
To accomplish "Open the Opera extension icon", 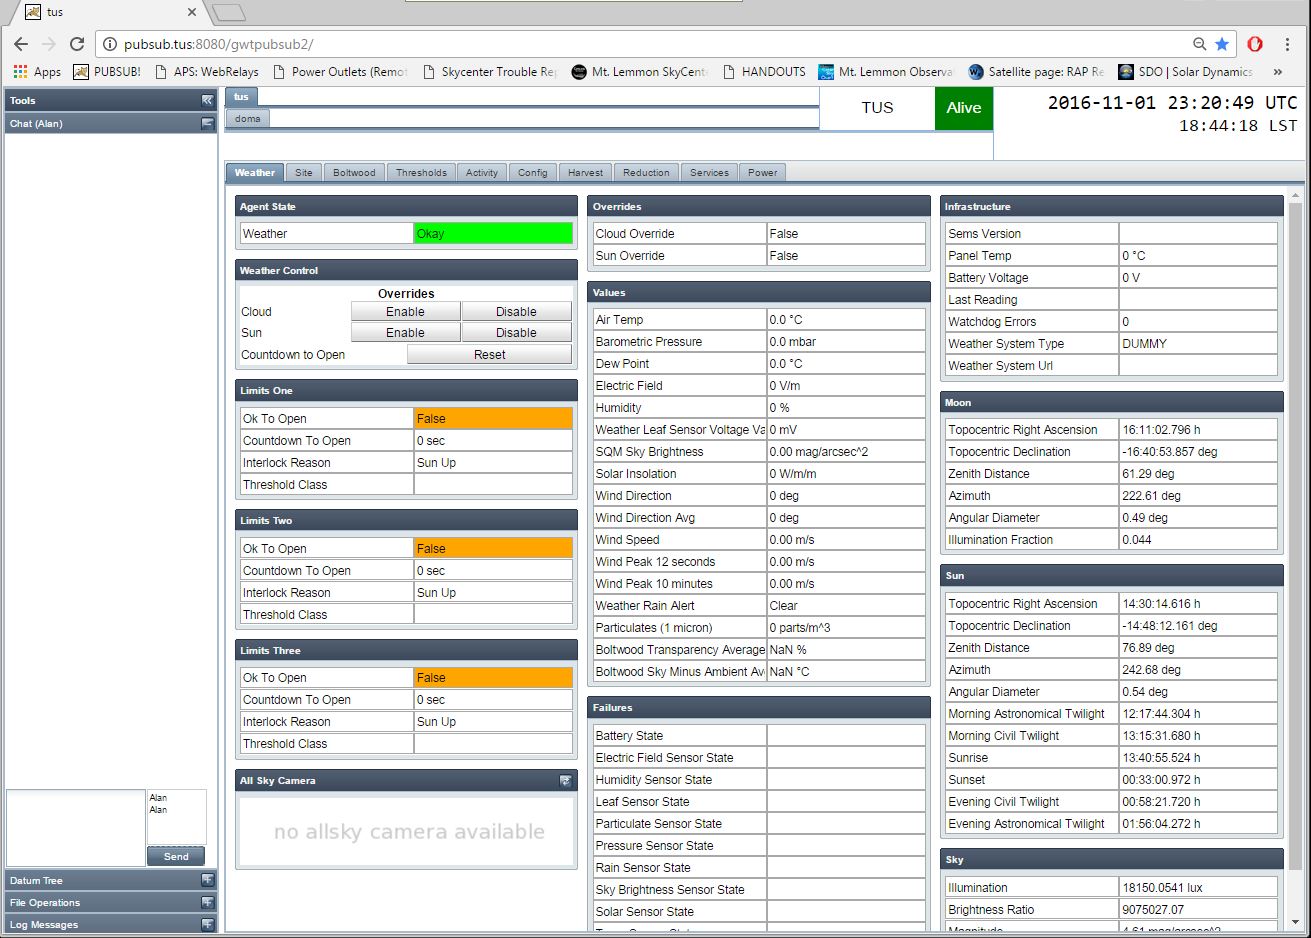I will click(x=1255, y=44).
